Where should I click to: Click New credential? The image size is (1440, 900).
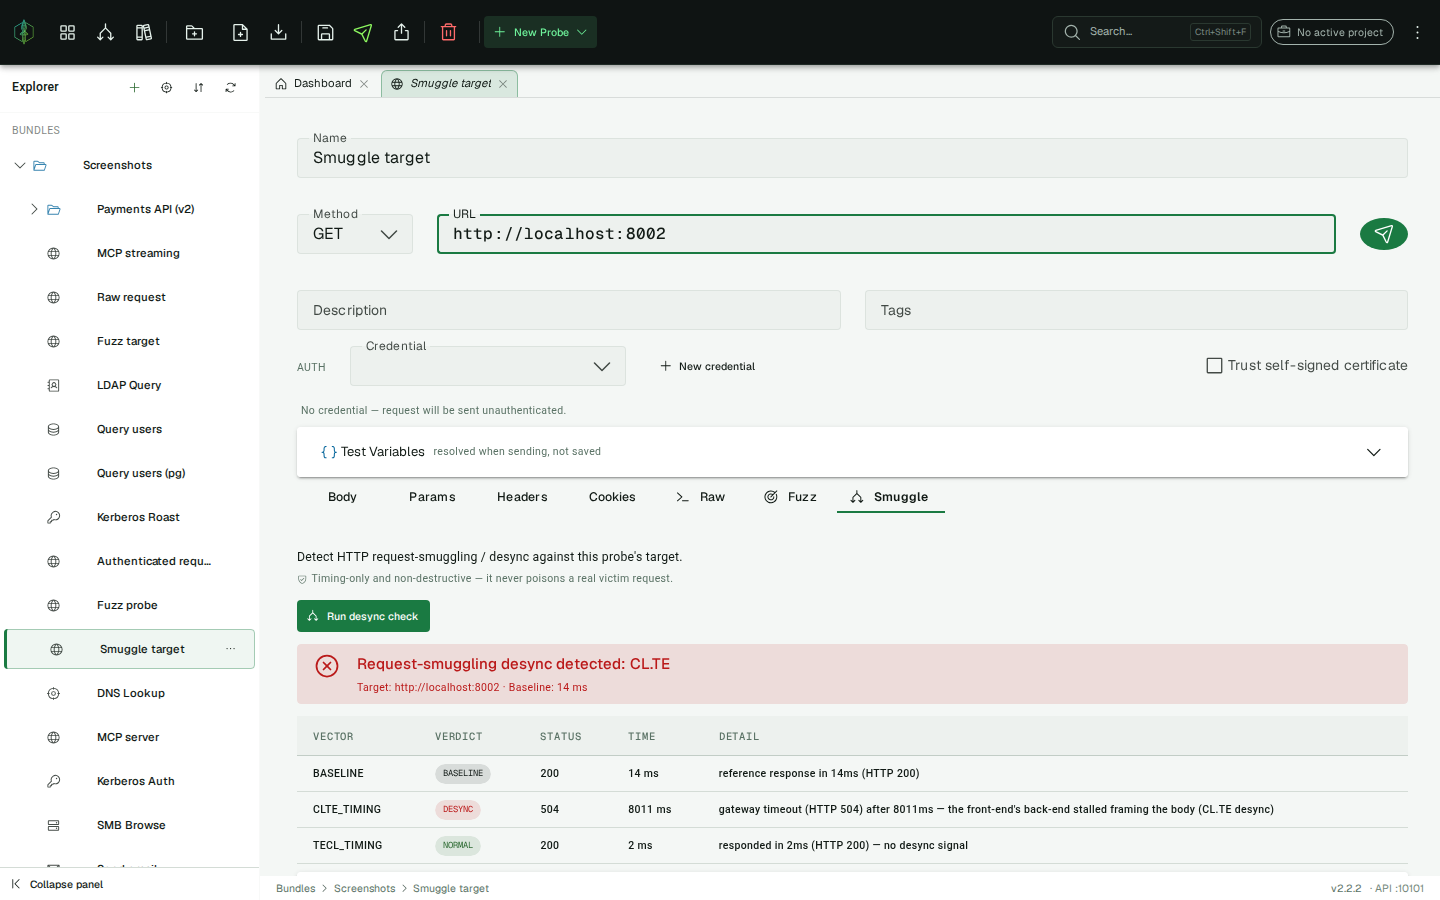[707, 366]
